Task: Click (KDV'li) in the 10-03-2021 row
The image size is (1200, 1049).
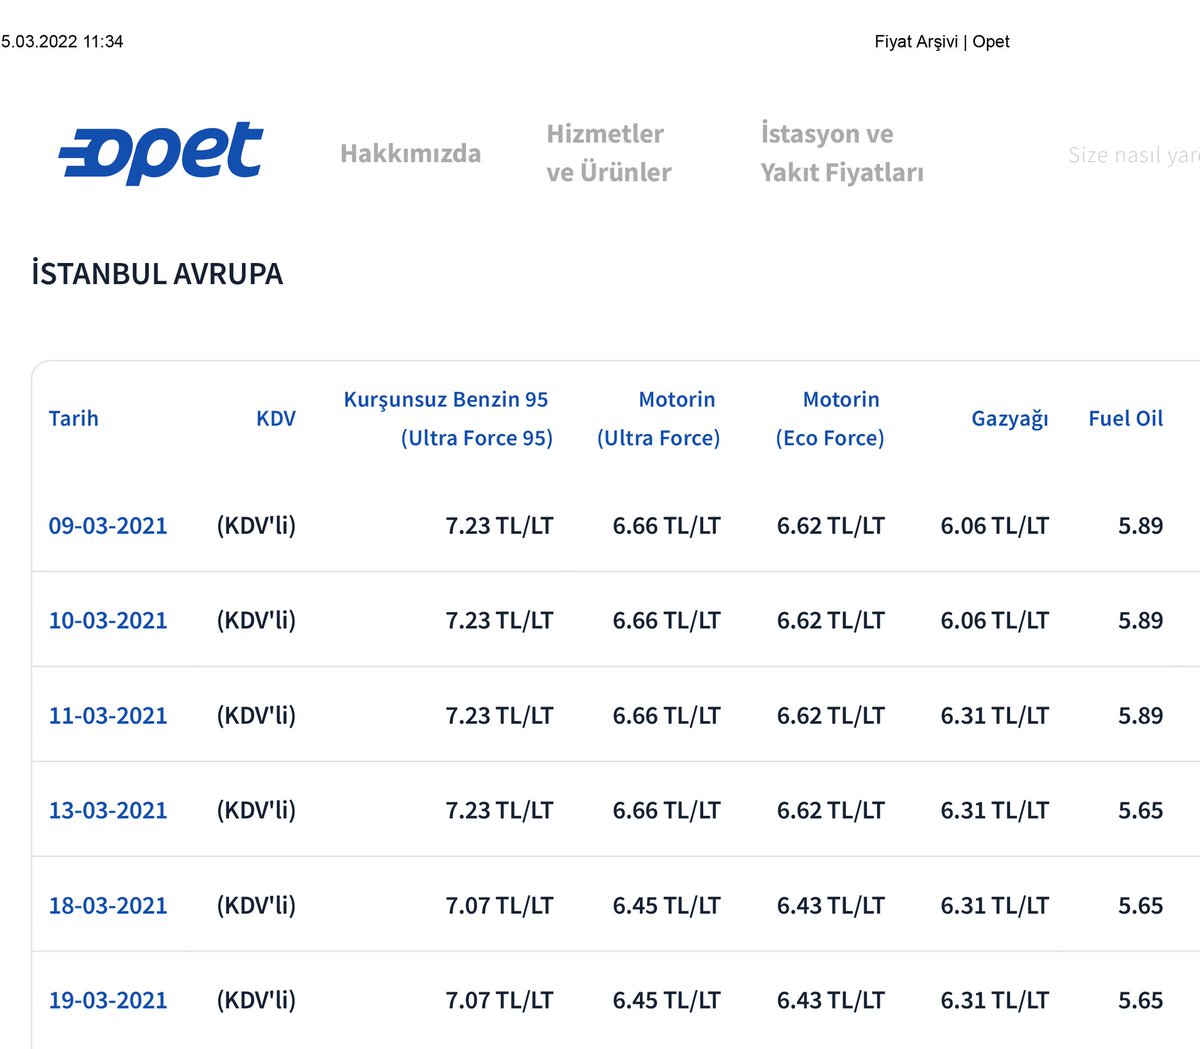Action: pyautogui.click(x=256, y=620)
